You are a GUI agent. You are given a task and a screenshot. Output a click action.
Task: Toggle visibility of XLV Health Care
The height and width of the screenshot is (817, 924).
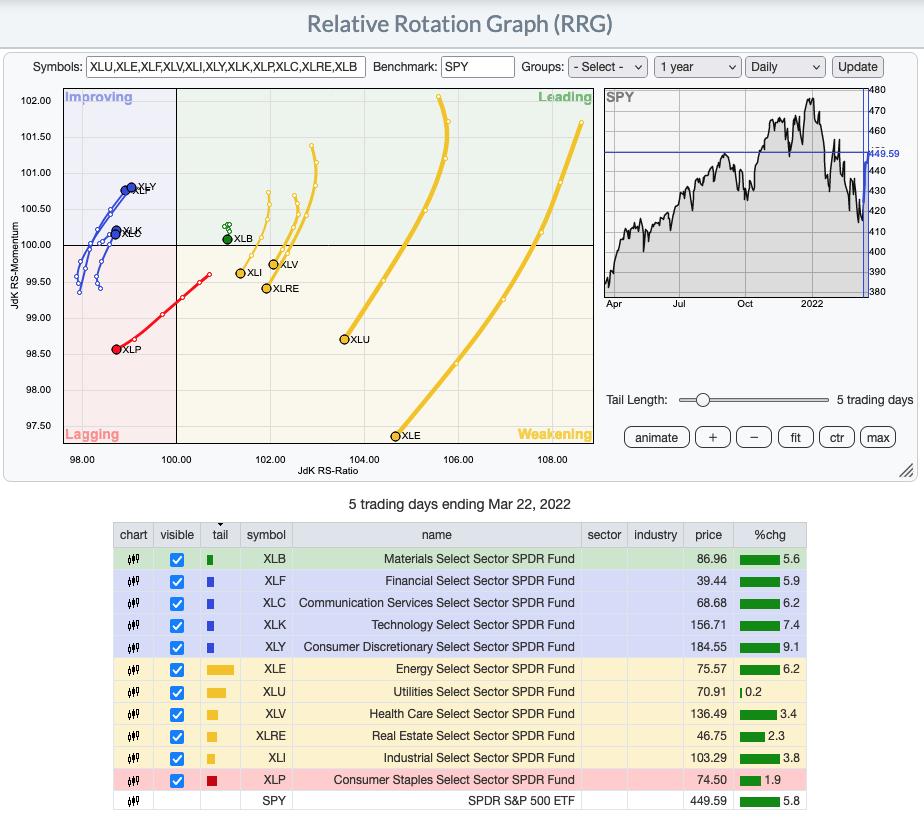click(177, 715)
